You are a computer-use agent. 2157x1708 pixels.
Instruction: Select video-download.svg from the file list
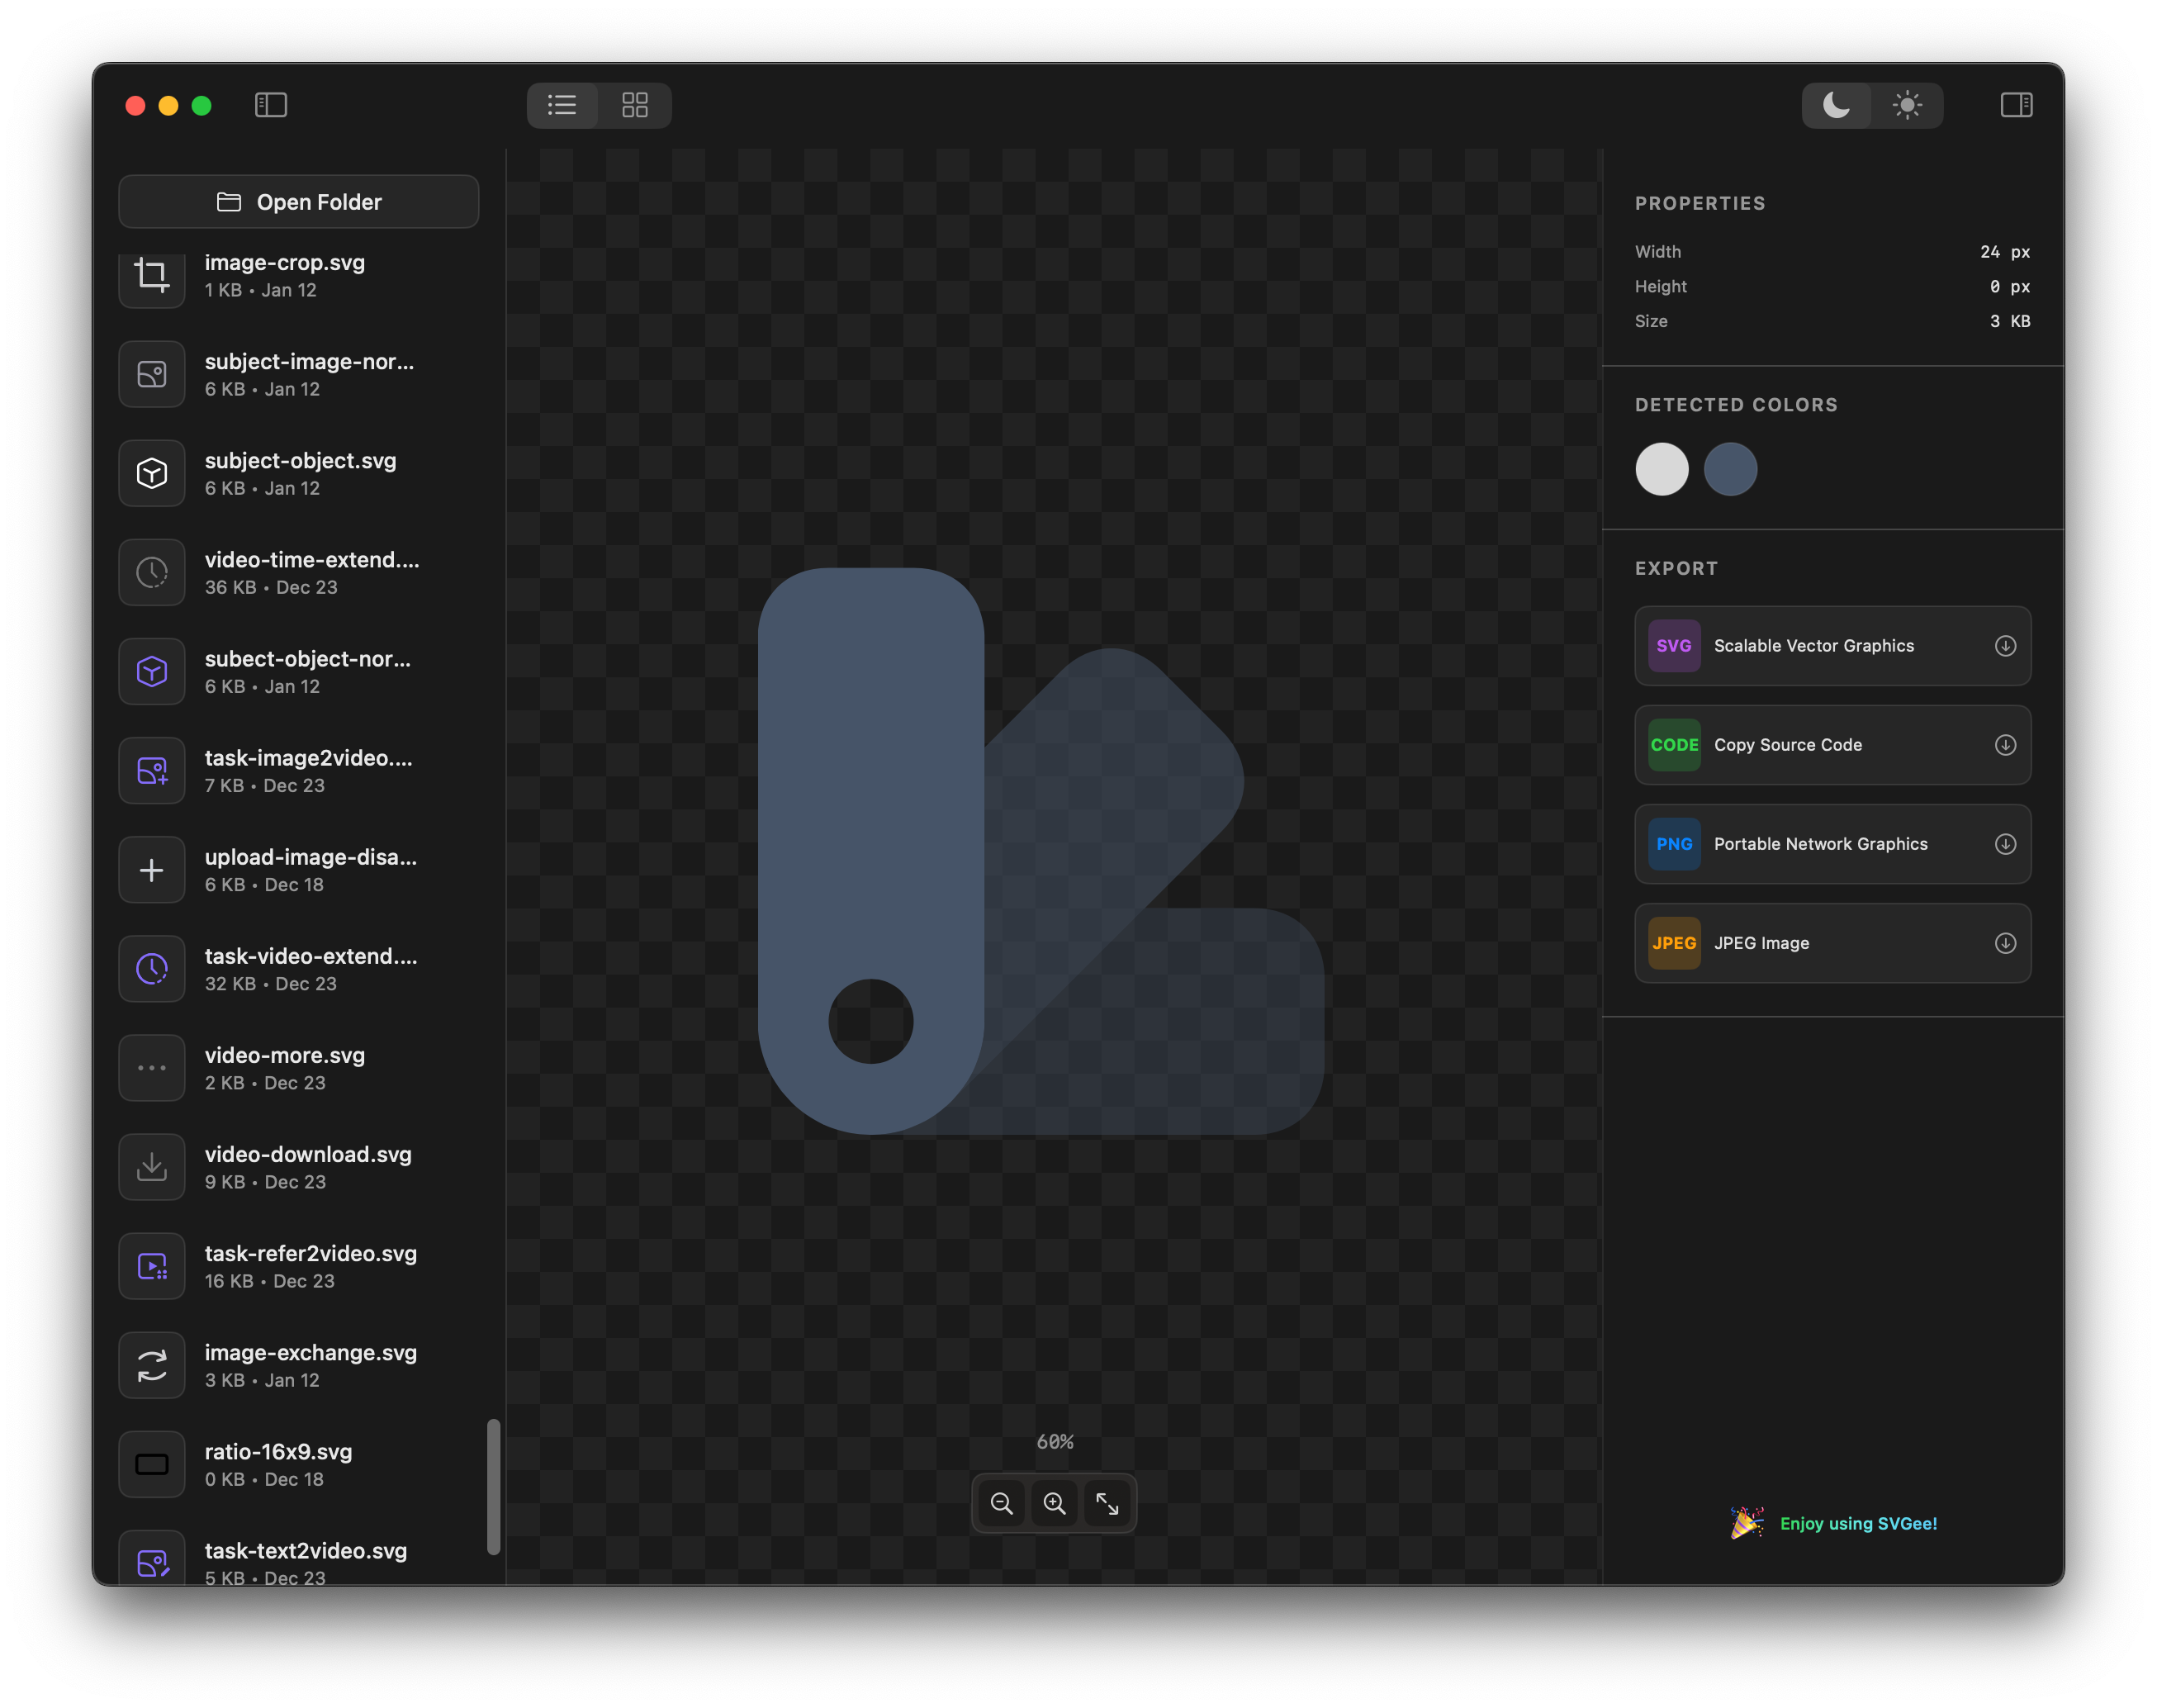300,1166
